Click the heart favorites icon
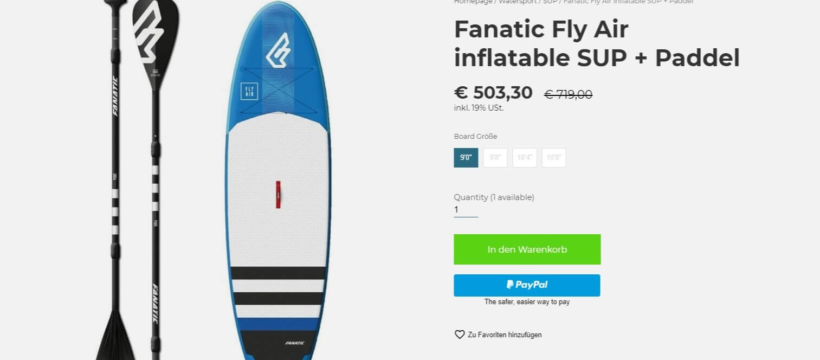 pyautogui.click(x=459, y=334)
